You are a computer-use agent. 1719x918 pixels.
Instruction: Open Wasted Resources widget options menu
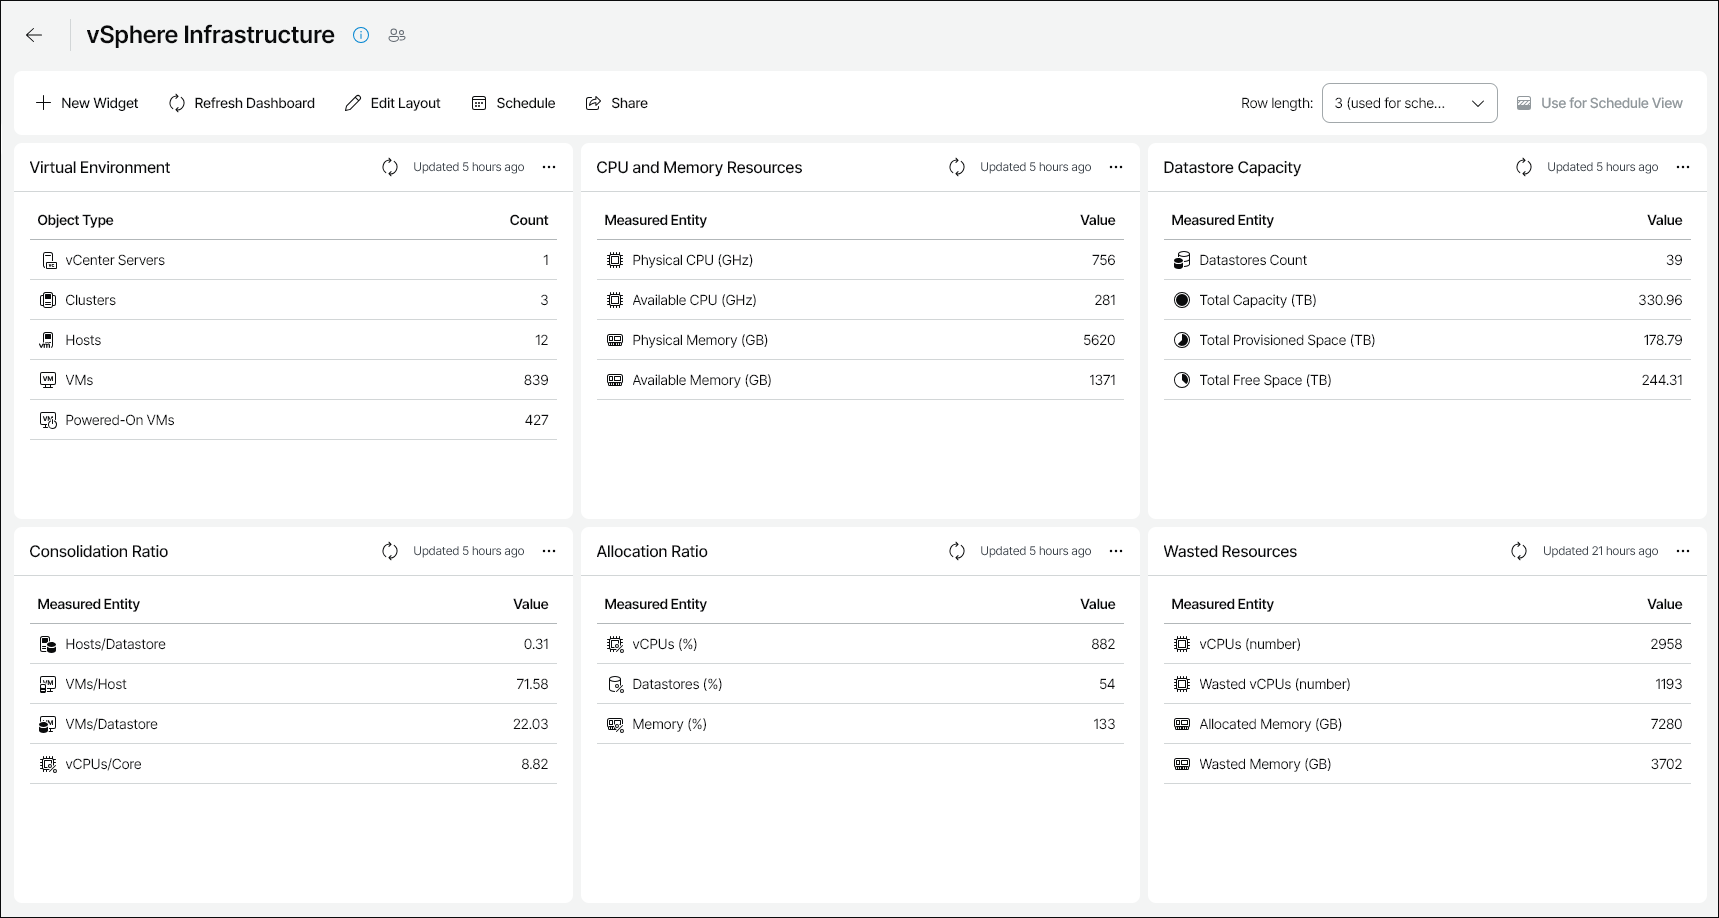click(1683, 551)
